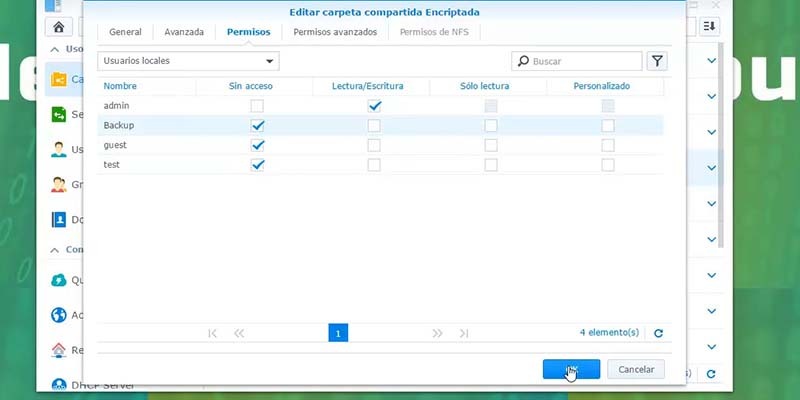The image size is (800, 400).
Task: Select the Permisos tab
Action: (248, 32)
